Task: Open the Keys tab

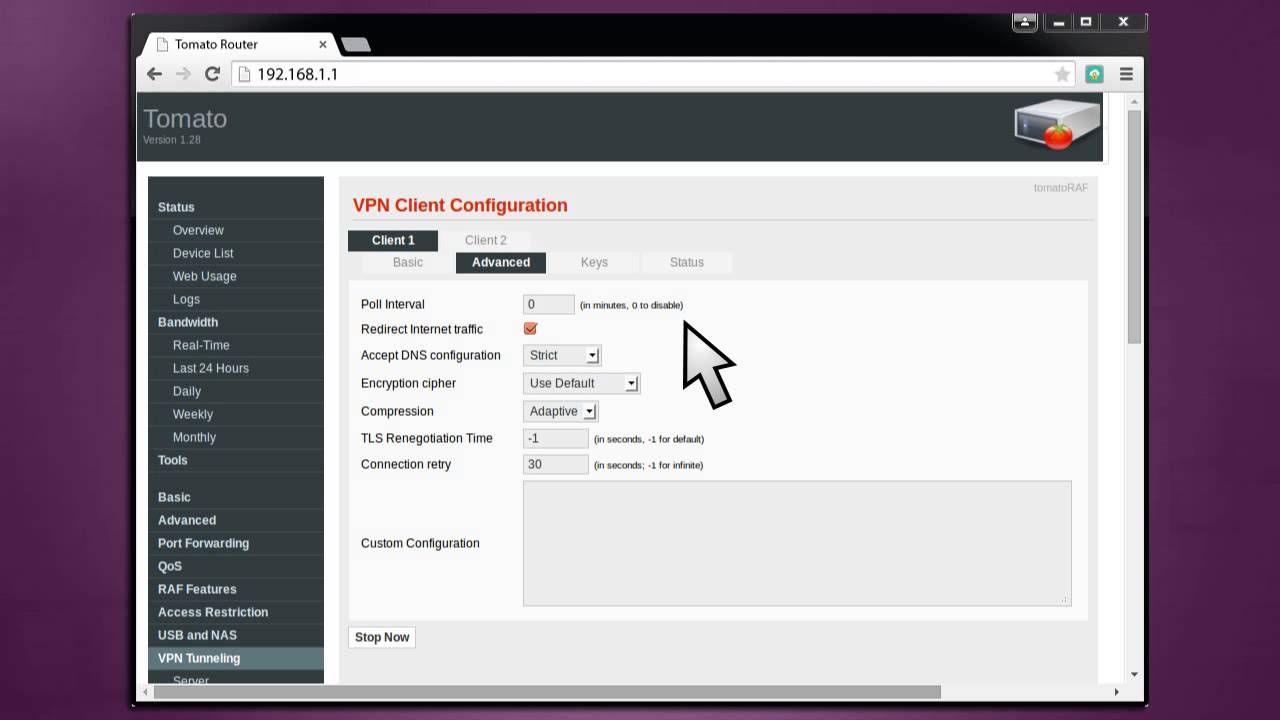Action: coord(594,262)
